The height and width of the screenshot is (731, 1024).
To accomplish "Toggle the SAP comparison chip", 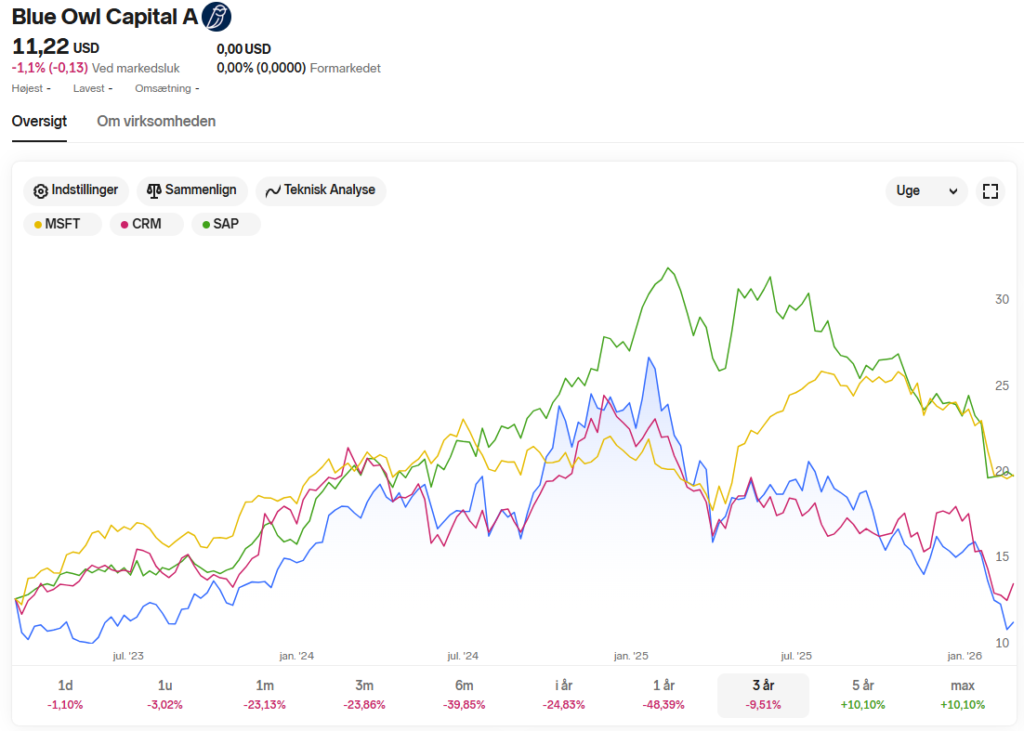I will point(226,224).
